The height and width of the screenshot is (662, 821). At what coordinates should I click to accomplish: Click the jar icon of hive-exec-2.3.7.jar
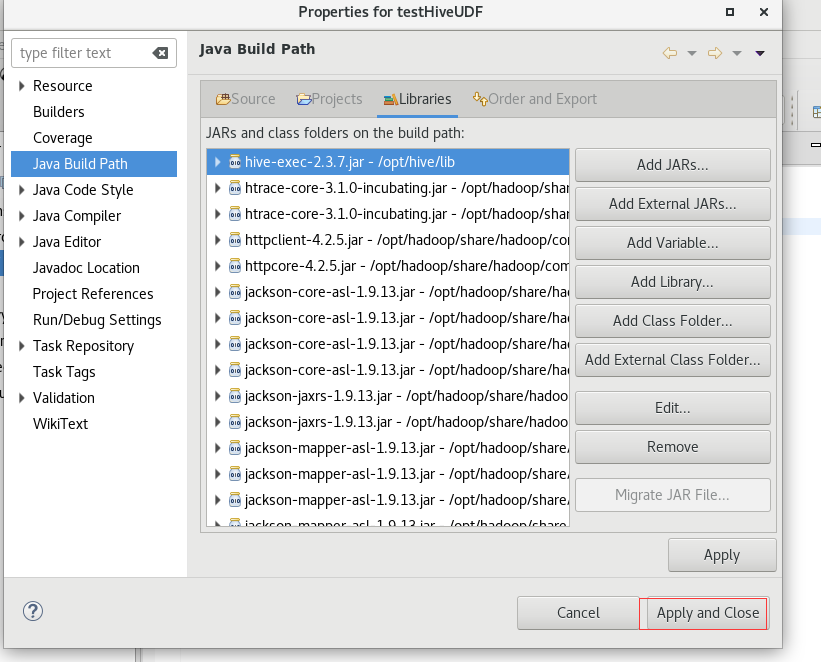pos(235,162)
